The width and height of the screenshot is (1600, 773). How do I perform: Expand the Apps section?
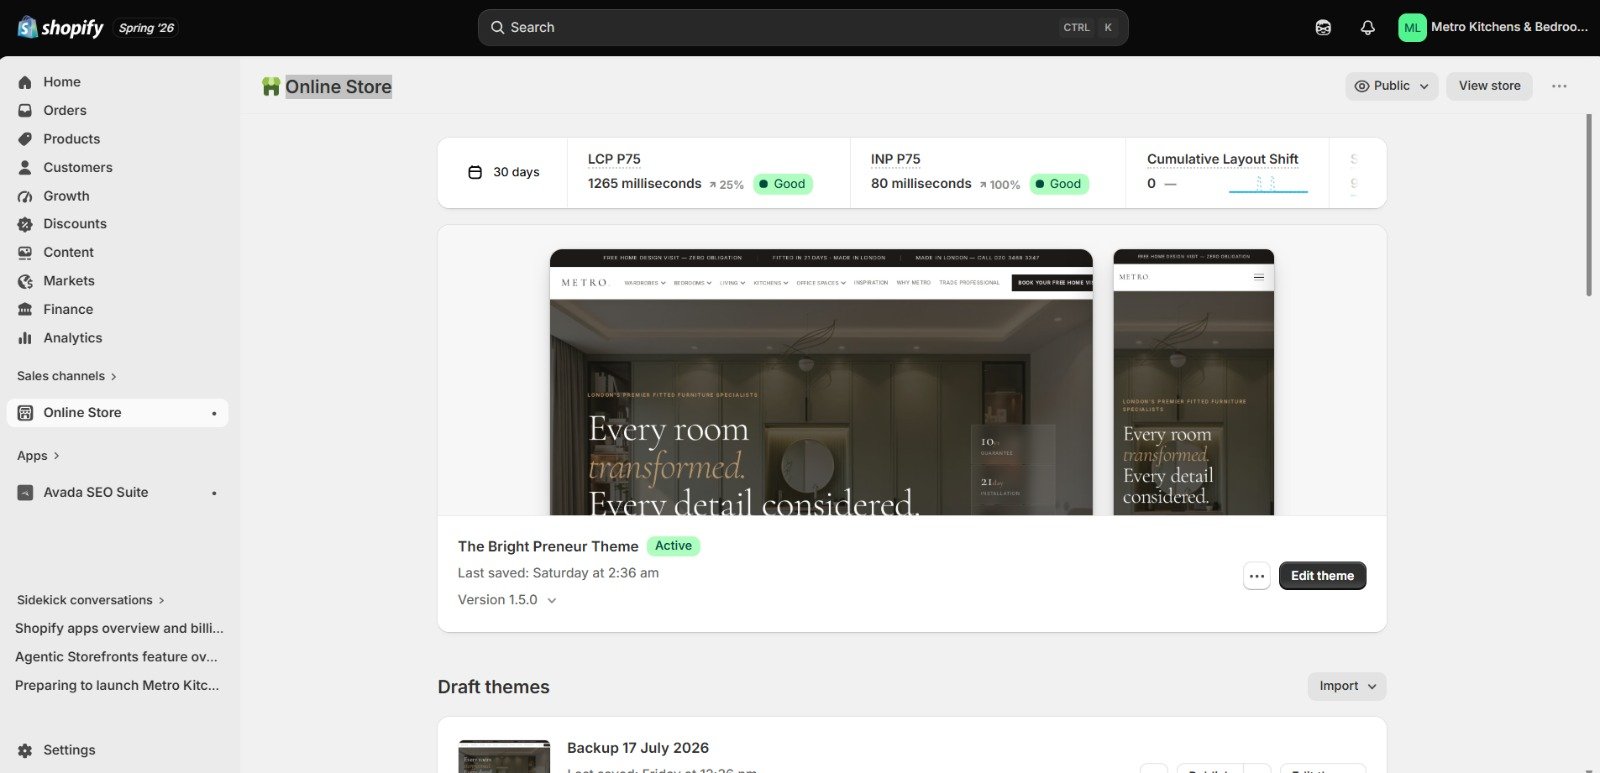click(38, 456)
